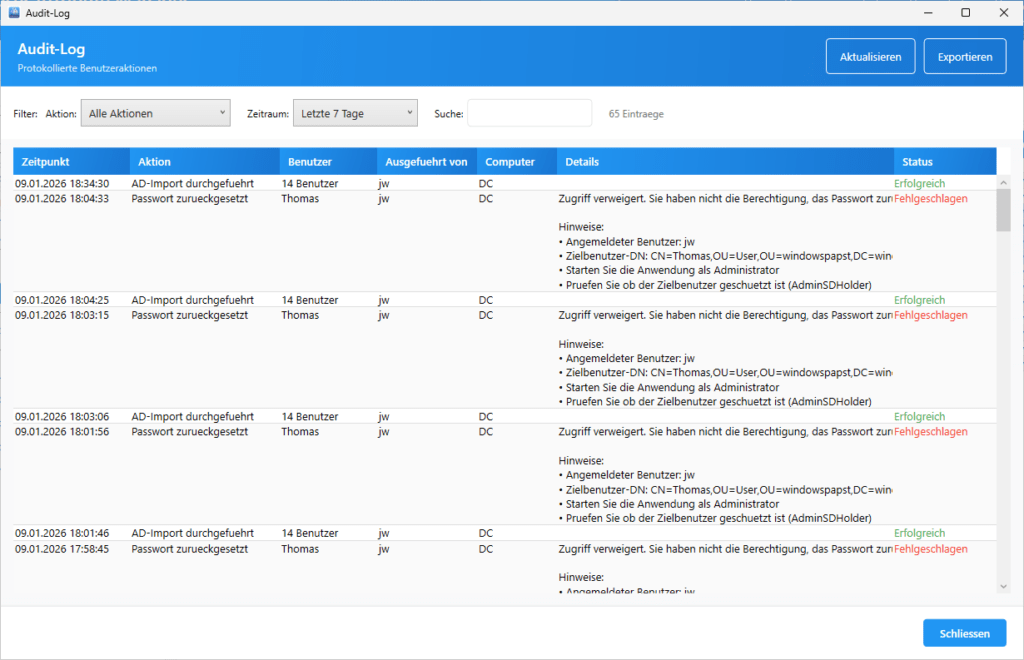Open the Alle Aktionen filter dropdown

[155, 113]
